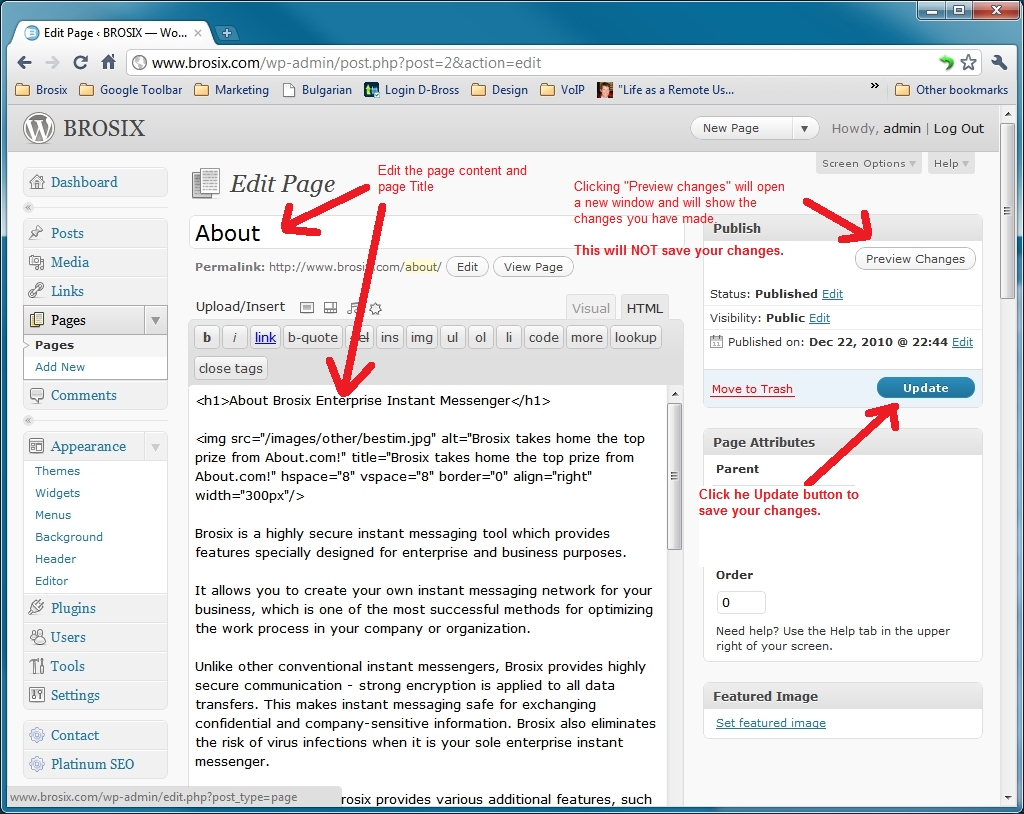Collapse the sidebar using arrow below Dashboard
This screenshot has height=814, width=1024.
(28, 207)
